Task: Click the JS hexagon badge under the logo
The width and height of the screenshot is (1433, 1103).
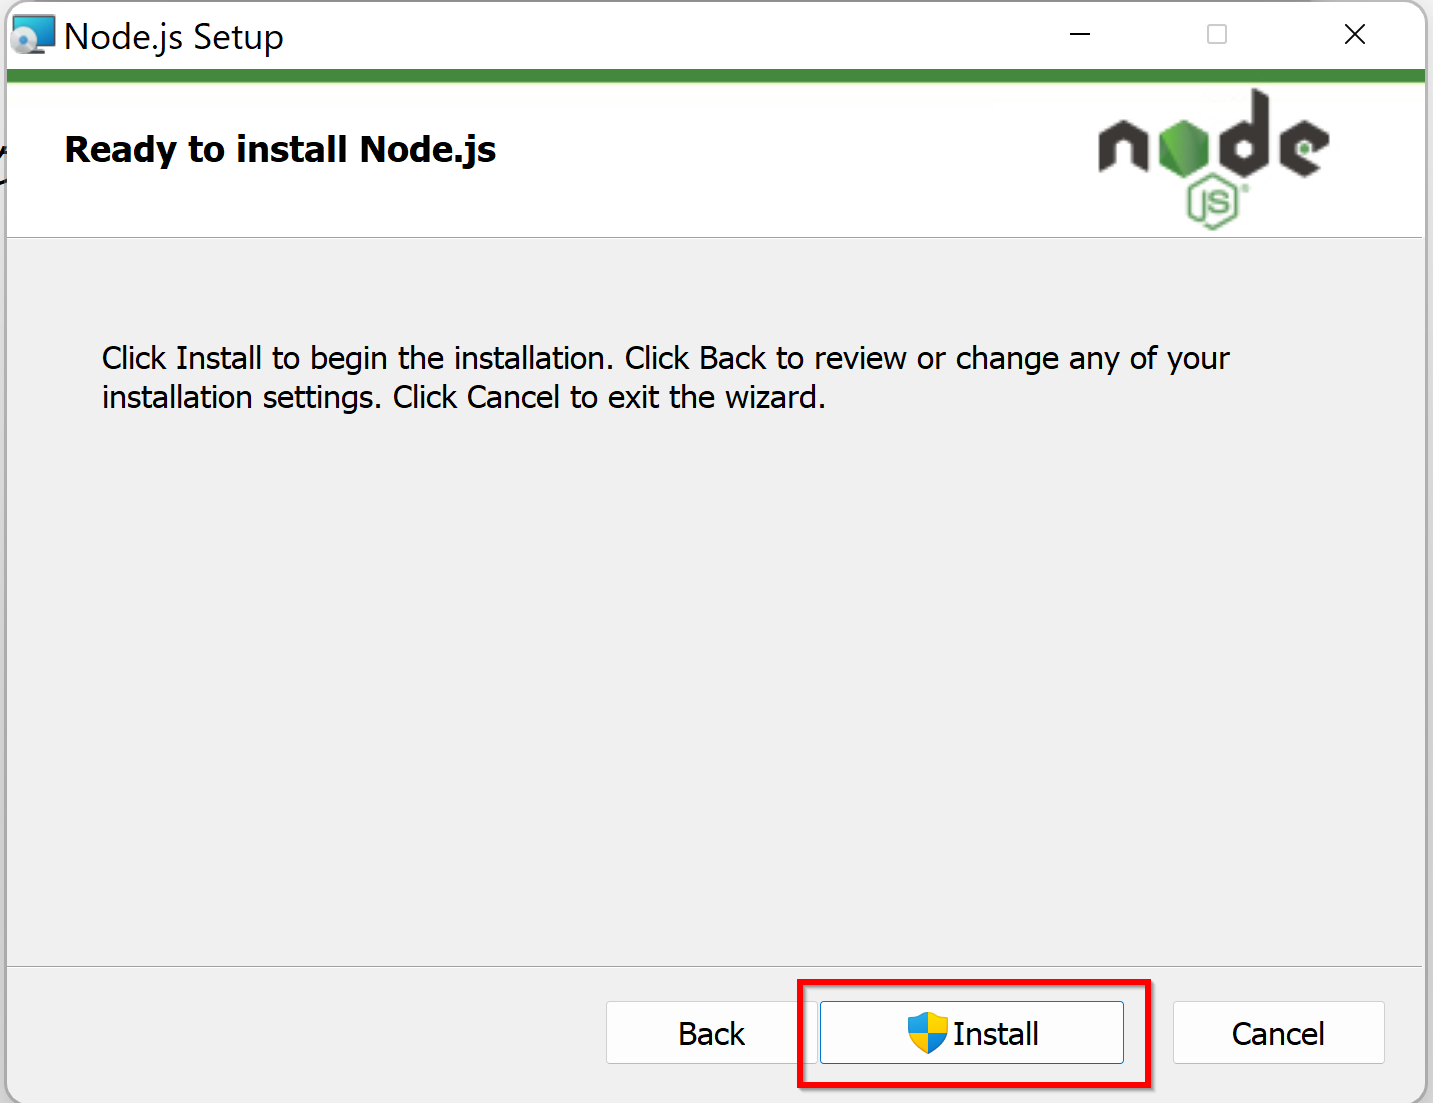Action: (x=1214, y=202)
